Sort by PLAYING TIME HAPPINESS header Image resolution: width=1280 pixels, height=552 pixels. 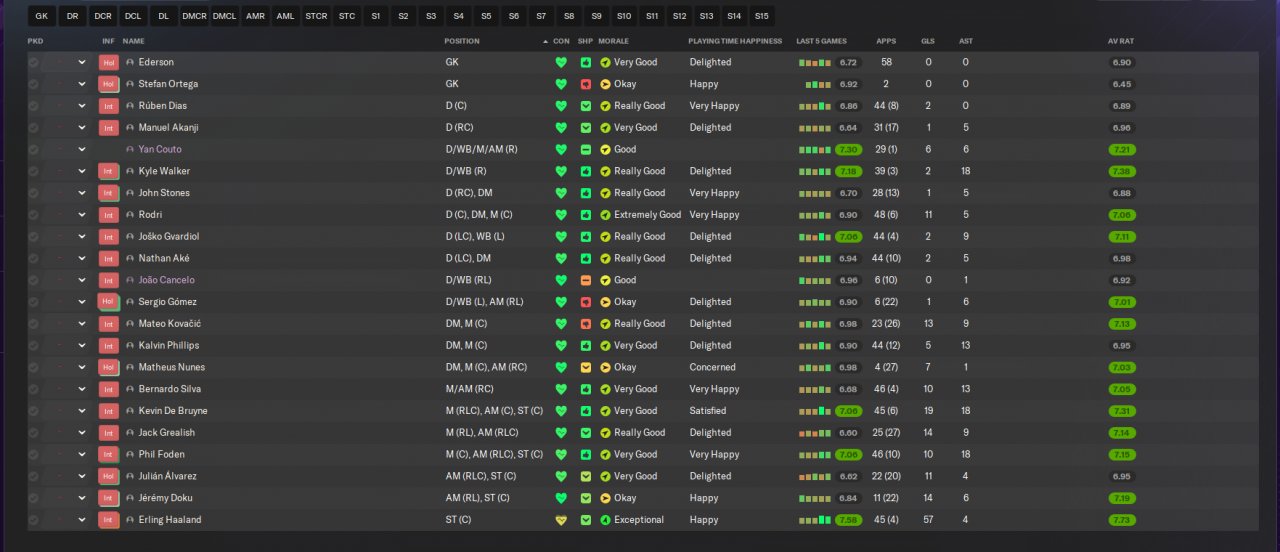736,41
